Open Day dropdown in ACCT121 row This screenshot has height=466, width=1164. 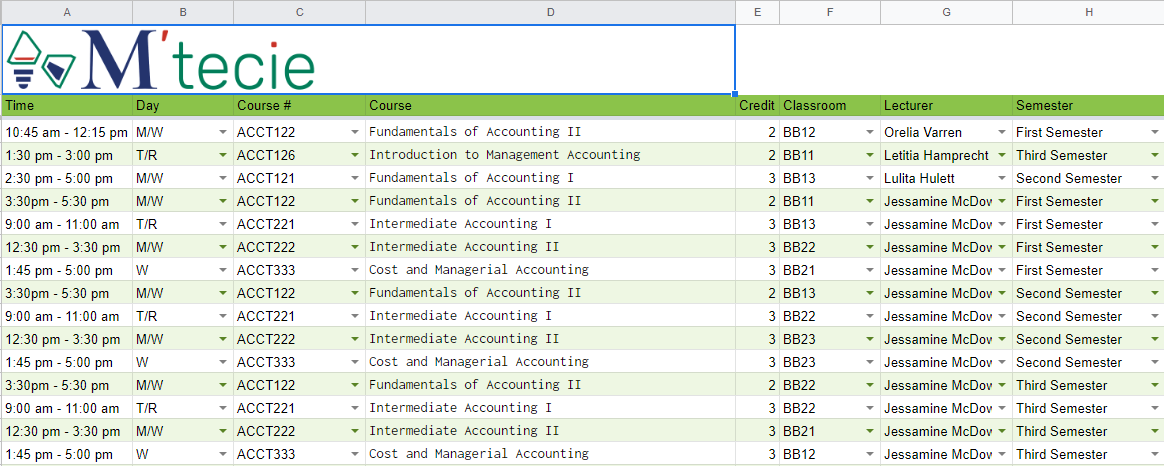223,179
